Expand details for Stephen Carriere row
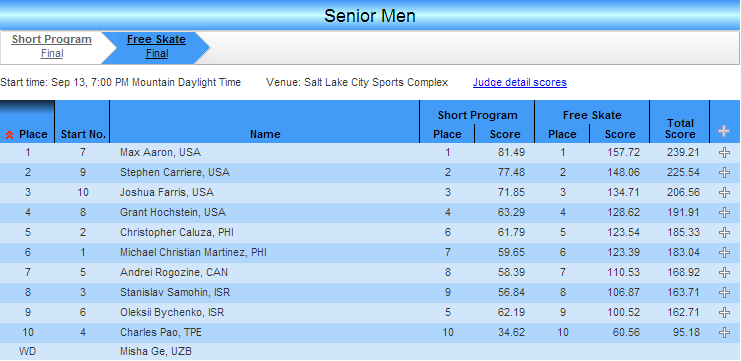This screenshot has height=361, width=741. pyautogui.click(x=724, y=172)
